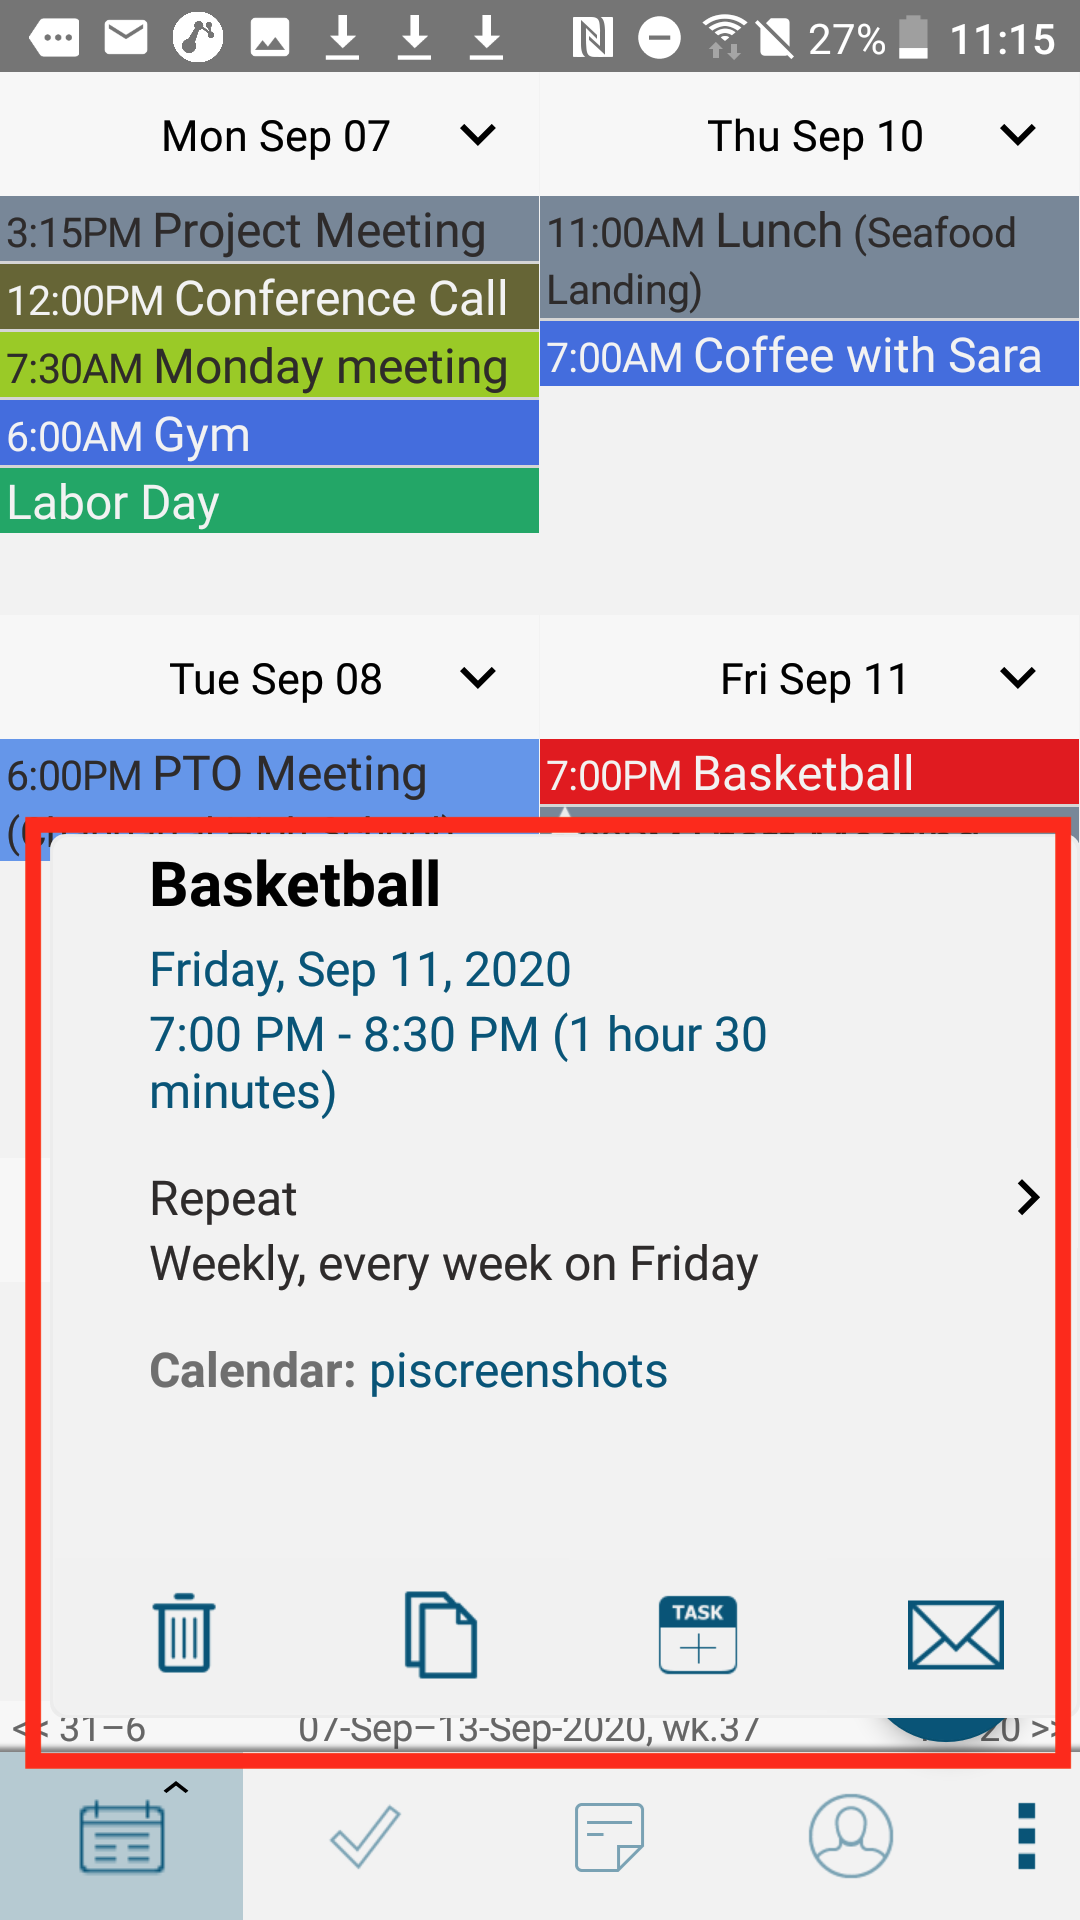
Task: Select the green Labor Day event
Action: (270, 501)
